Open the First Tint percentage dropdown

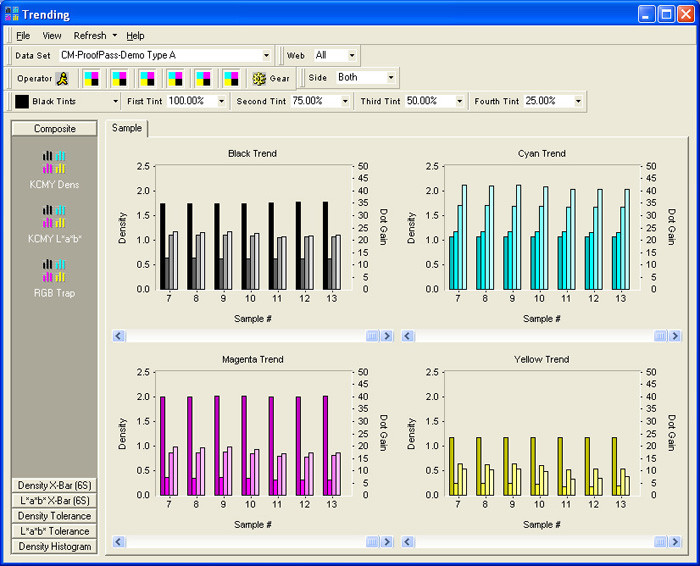221,101
